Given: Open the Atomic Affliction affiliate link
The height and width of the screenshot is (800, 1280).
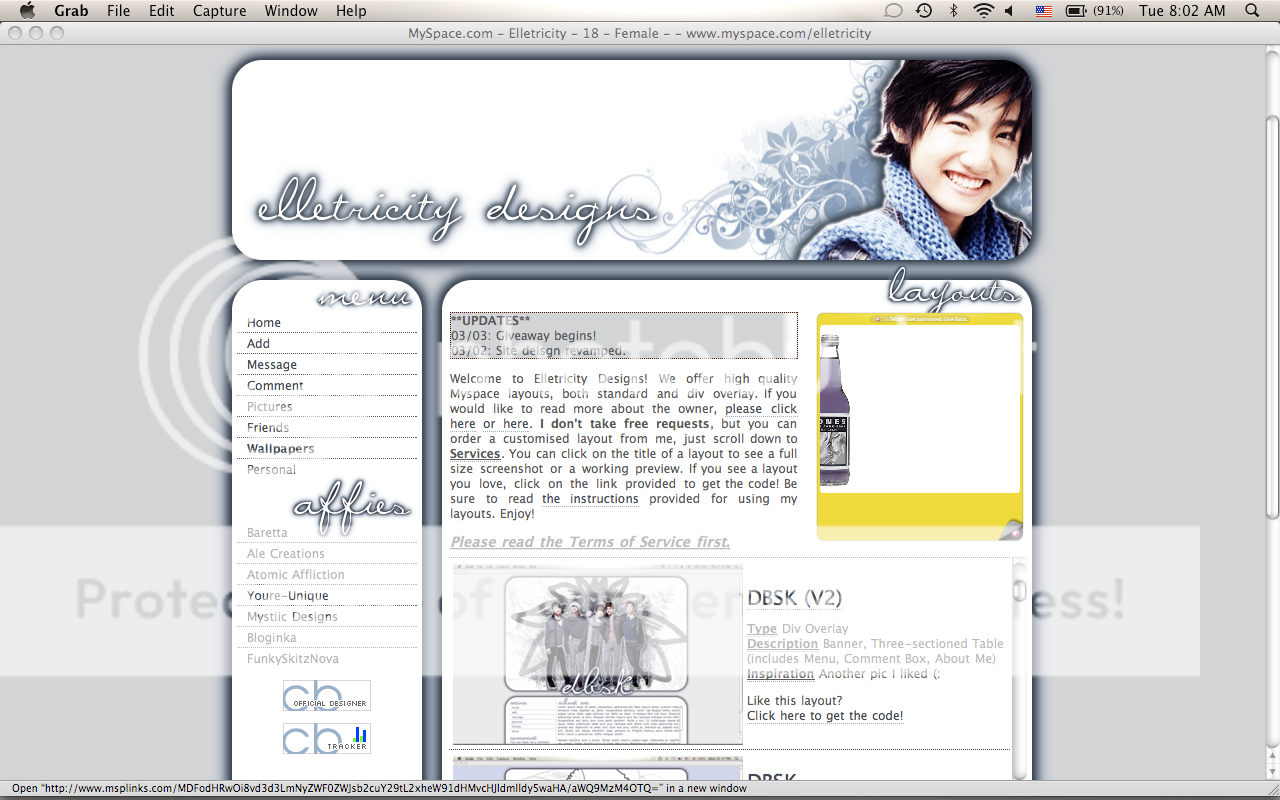Looking at the screenshot, I should (x=296, y=575).
